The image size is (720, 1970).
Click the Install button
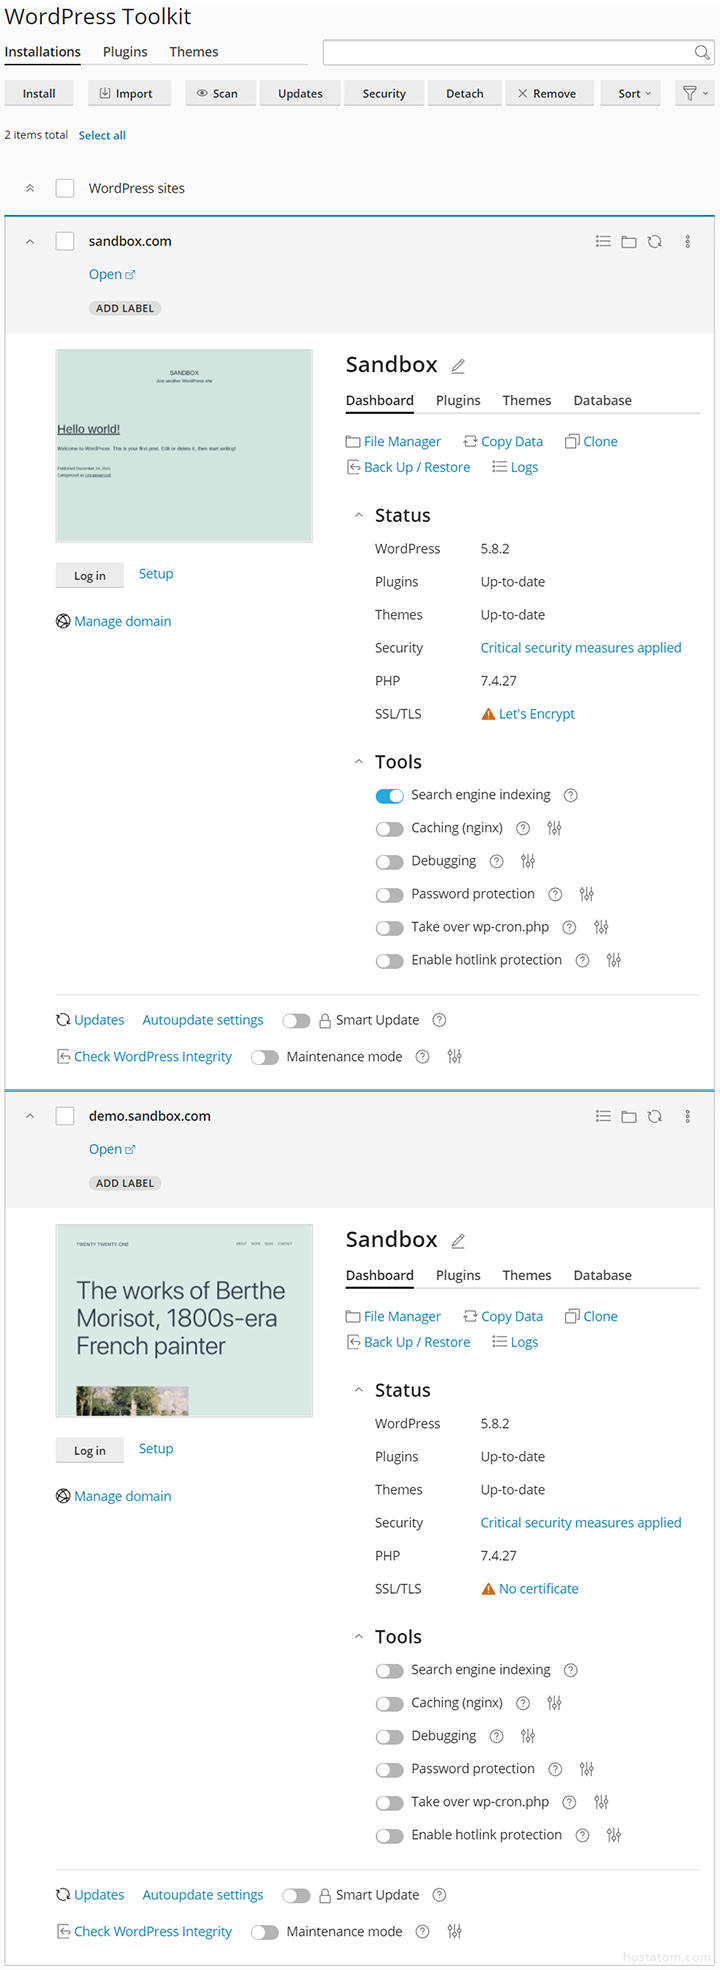click(x=39, y=93)
